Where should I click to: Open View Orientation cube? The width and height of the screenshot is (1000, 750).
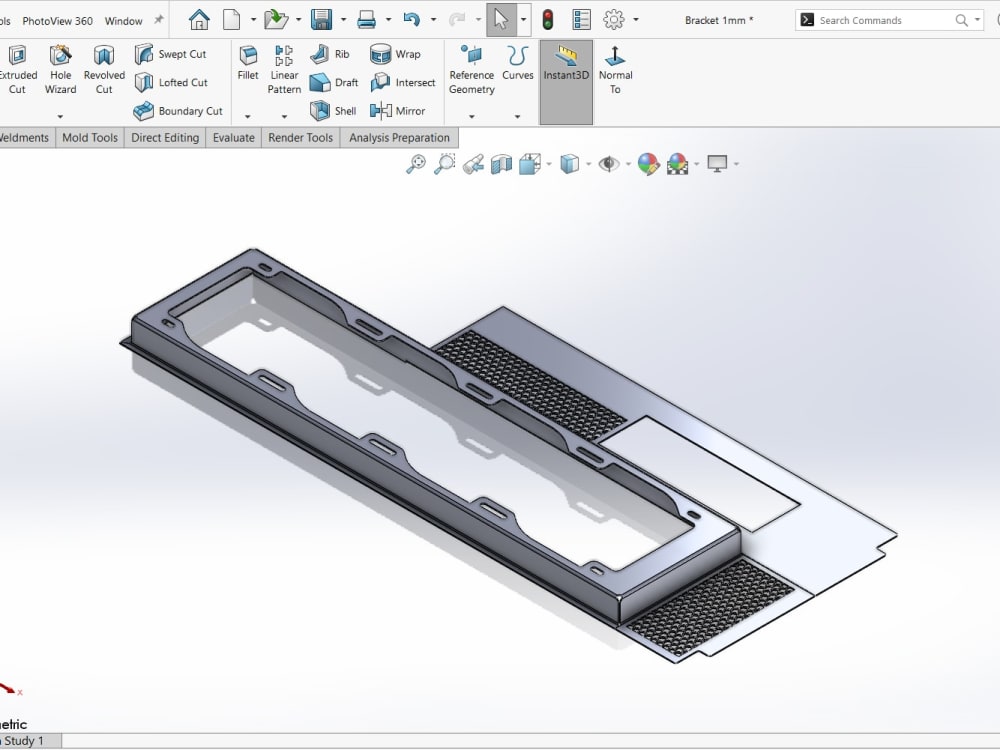[x=530, y=165]
